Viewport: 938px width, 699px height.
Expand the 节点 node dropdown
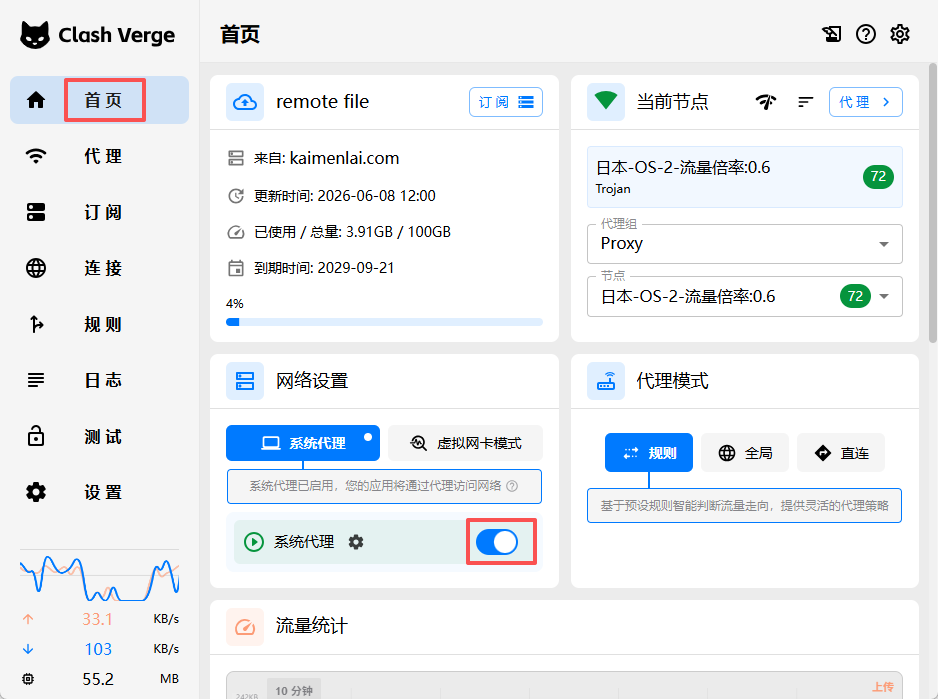click(x=745, y=296)
